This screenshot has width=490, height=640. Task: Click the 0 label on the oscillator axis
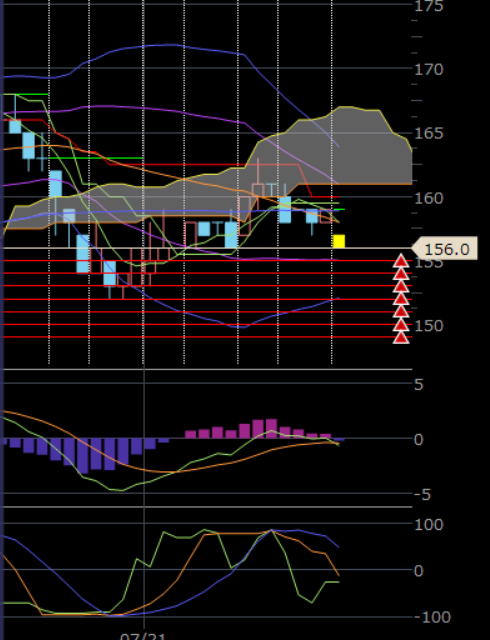419,571
